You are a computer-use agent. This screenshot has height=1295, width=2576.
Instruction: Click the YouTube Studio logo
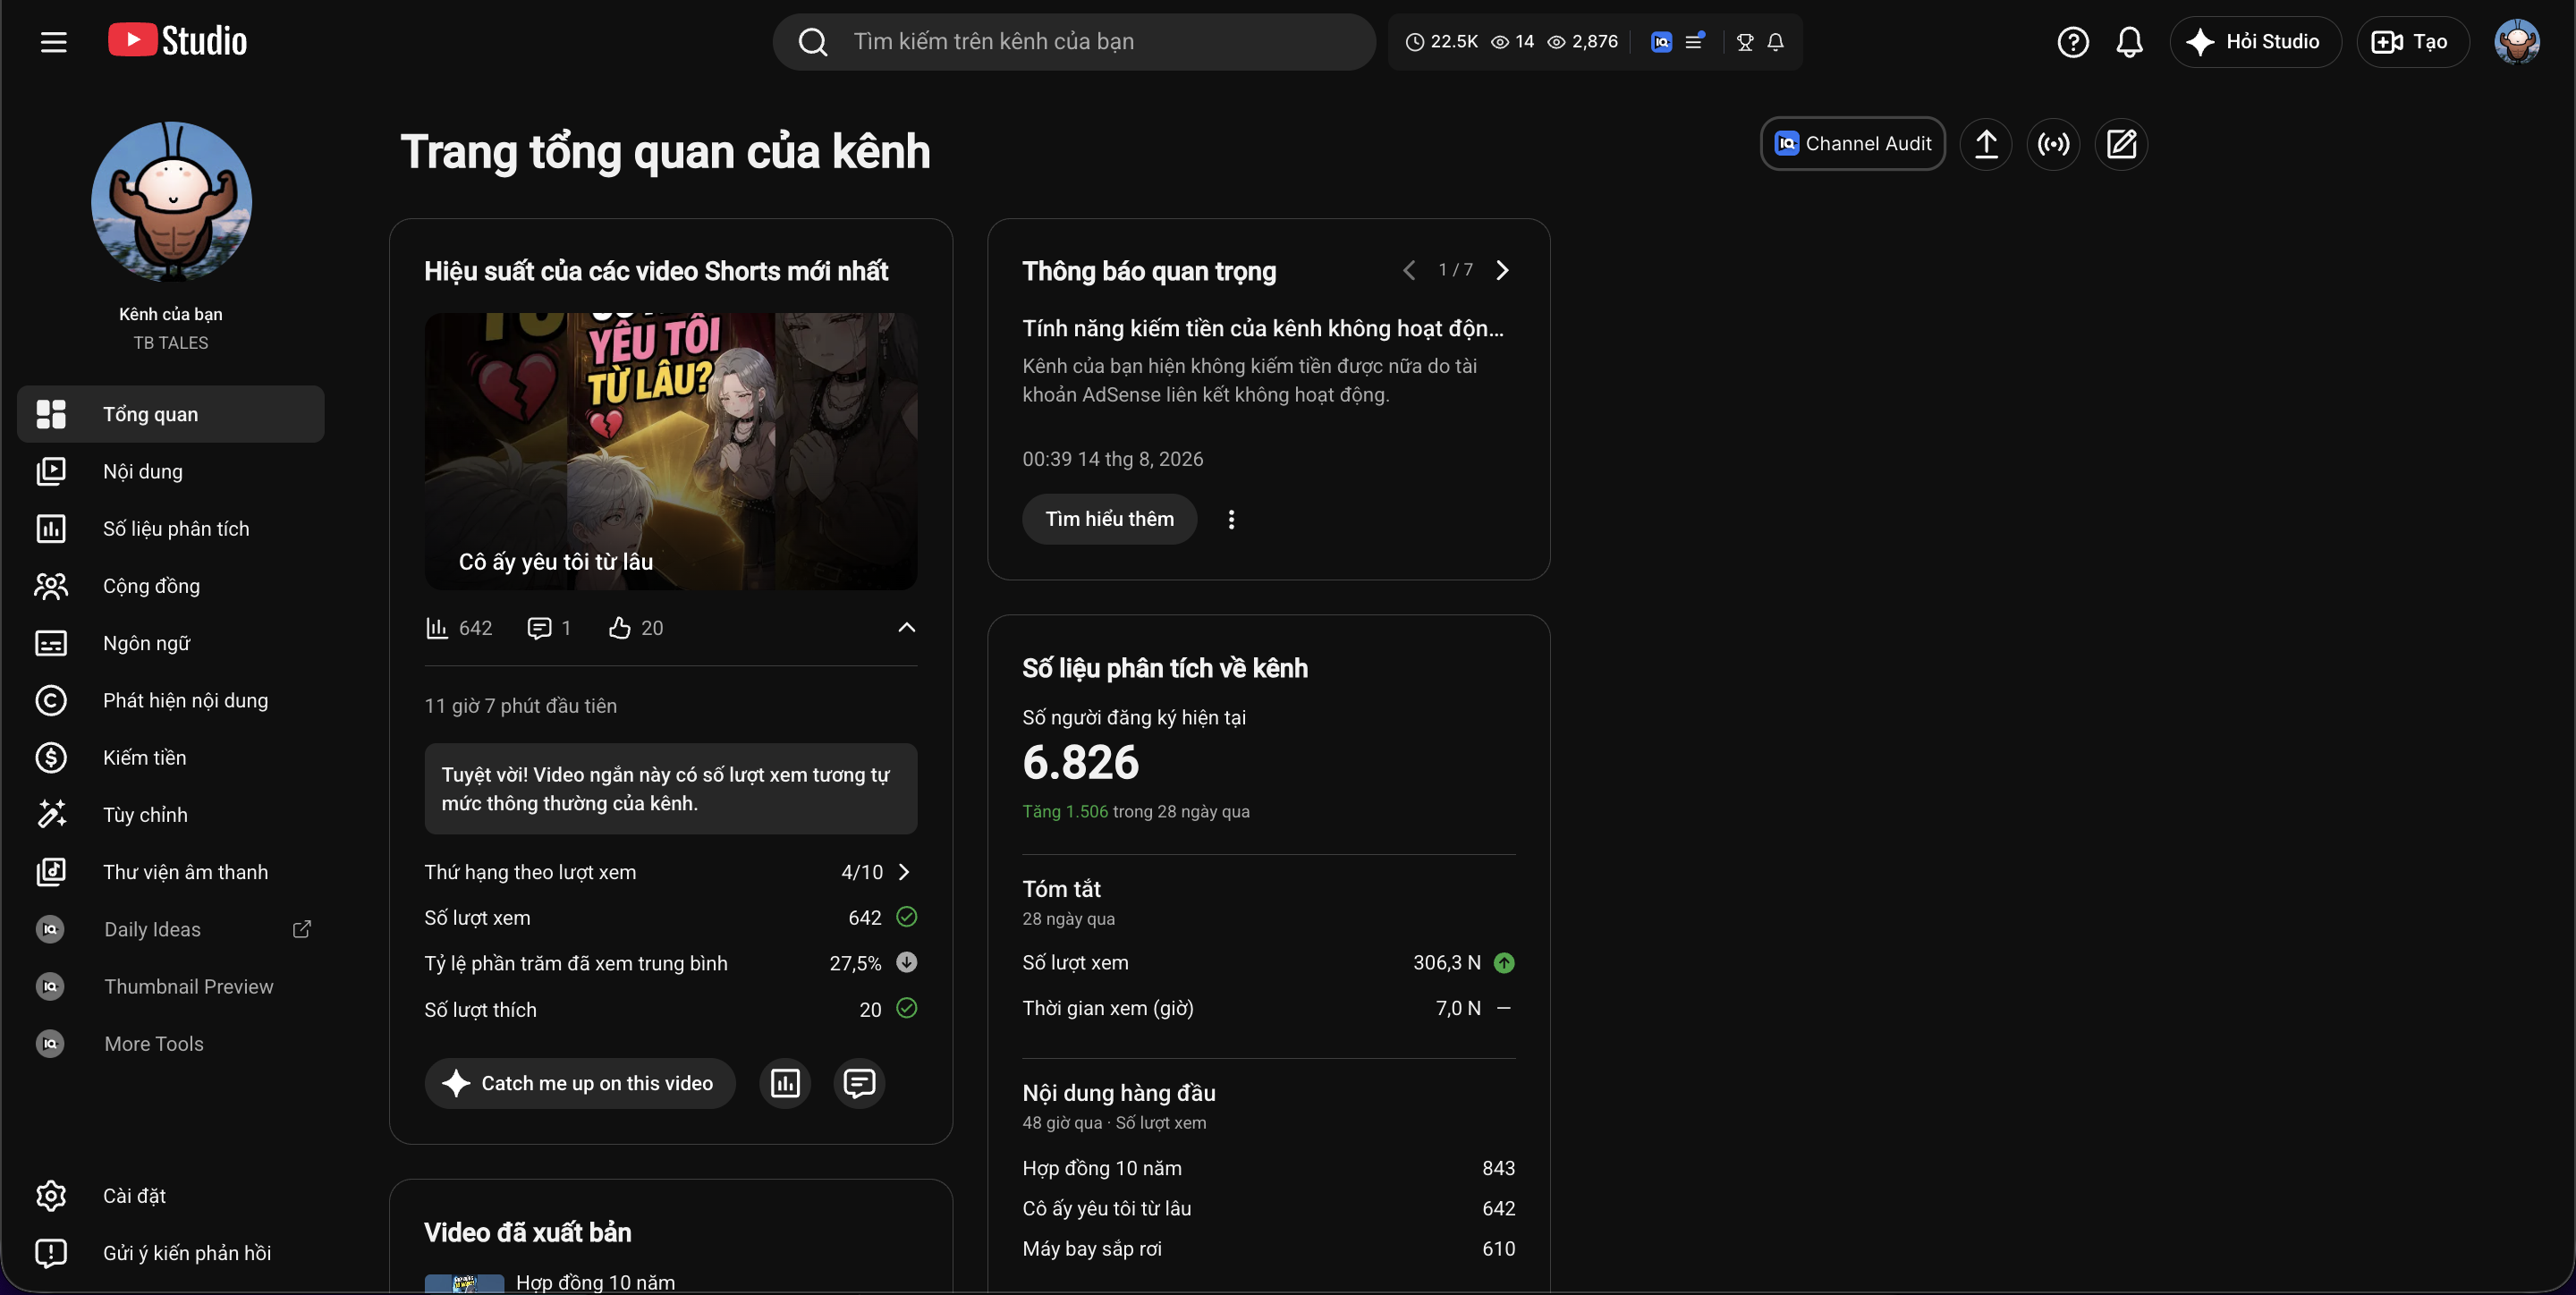tap(177, 41)
